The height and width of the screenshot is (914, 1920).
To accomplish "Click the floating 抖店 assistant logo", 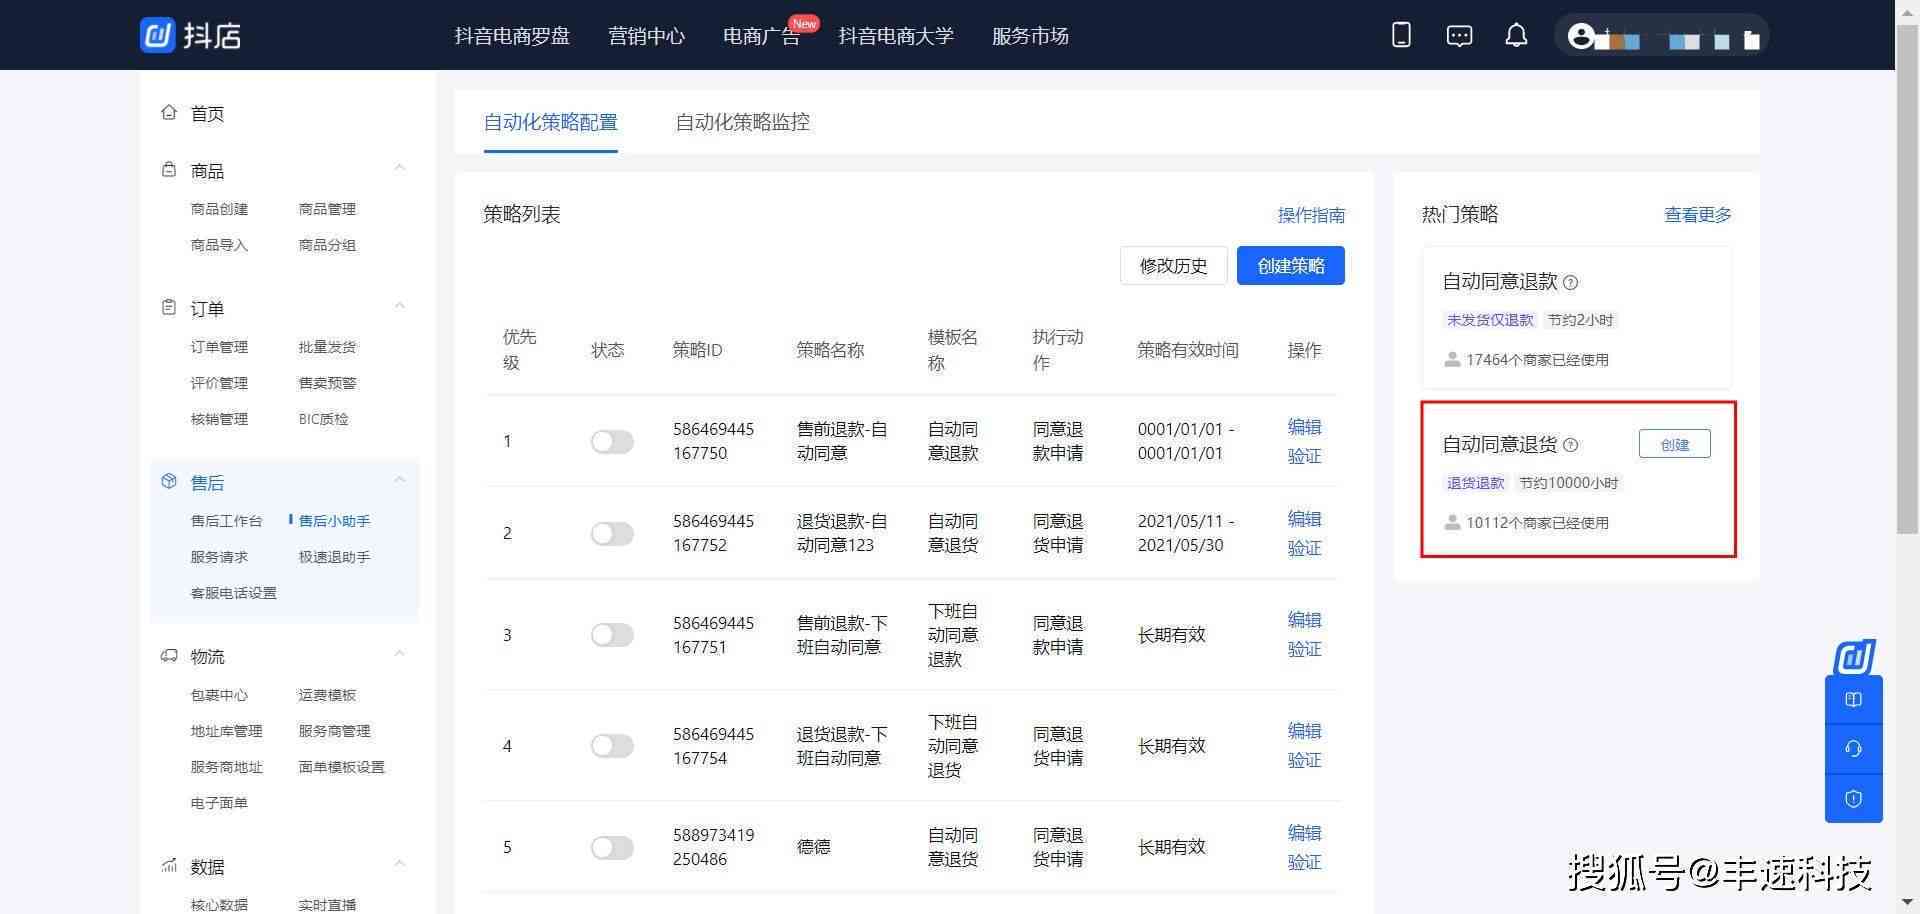I will click(1855, 657).
